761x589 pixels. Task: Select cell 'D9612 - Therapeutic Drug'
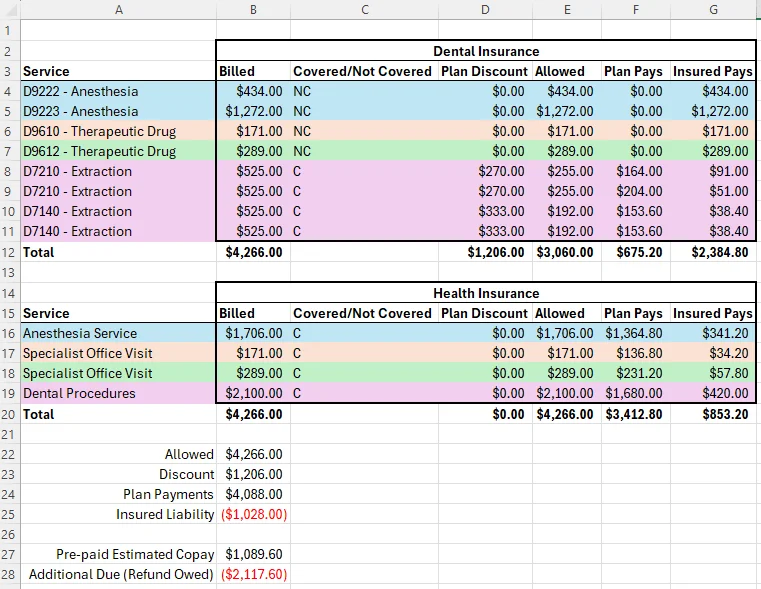118,151
